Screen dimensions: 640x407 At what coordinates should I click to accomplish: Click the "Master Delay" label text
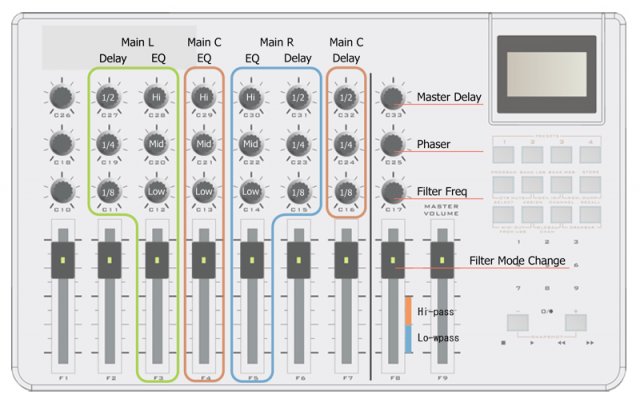click(449, 97)
